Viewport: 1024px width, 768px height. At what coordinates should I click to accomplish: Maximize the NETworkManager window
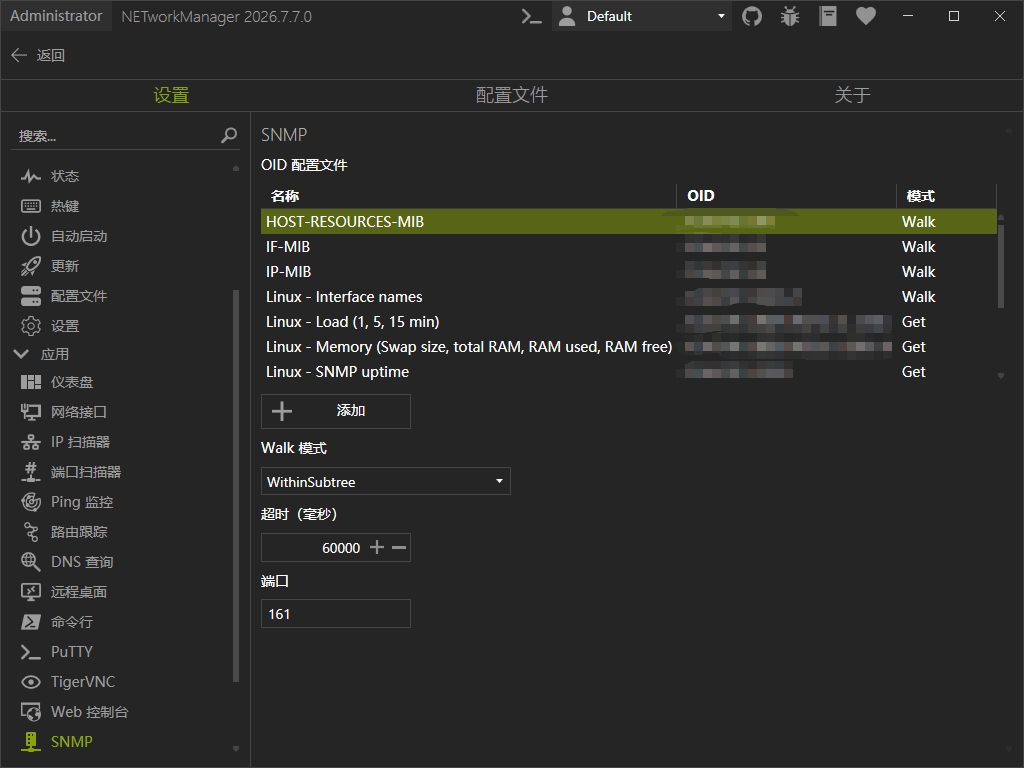pyautogui.click(x=953, y=16)
